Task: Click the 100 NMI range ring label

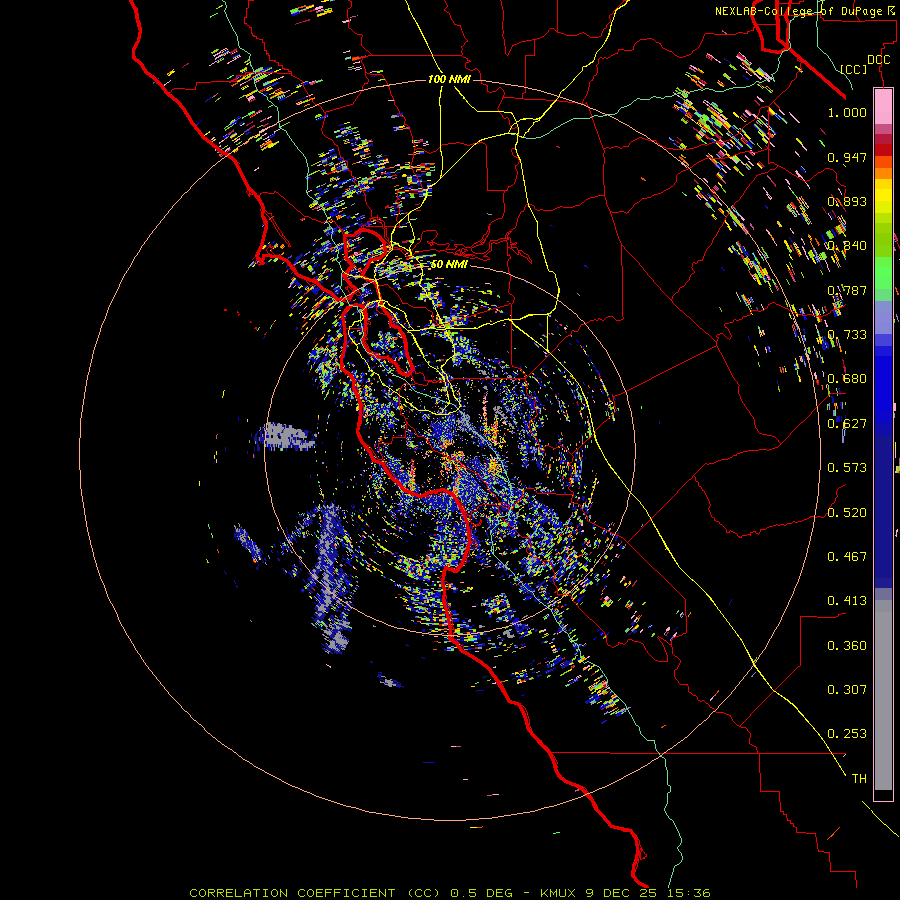Action: pos(449,79)
